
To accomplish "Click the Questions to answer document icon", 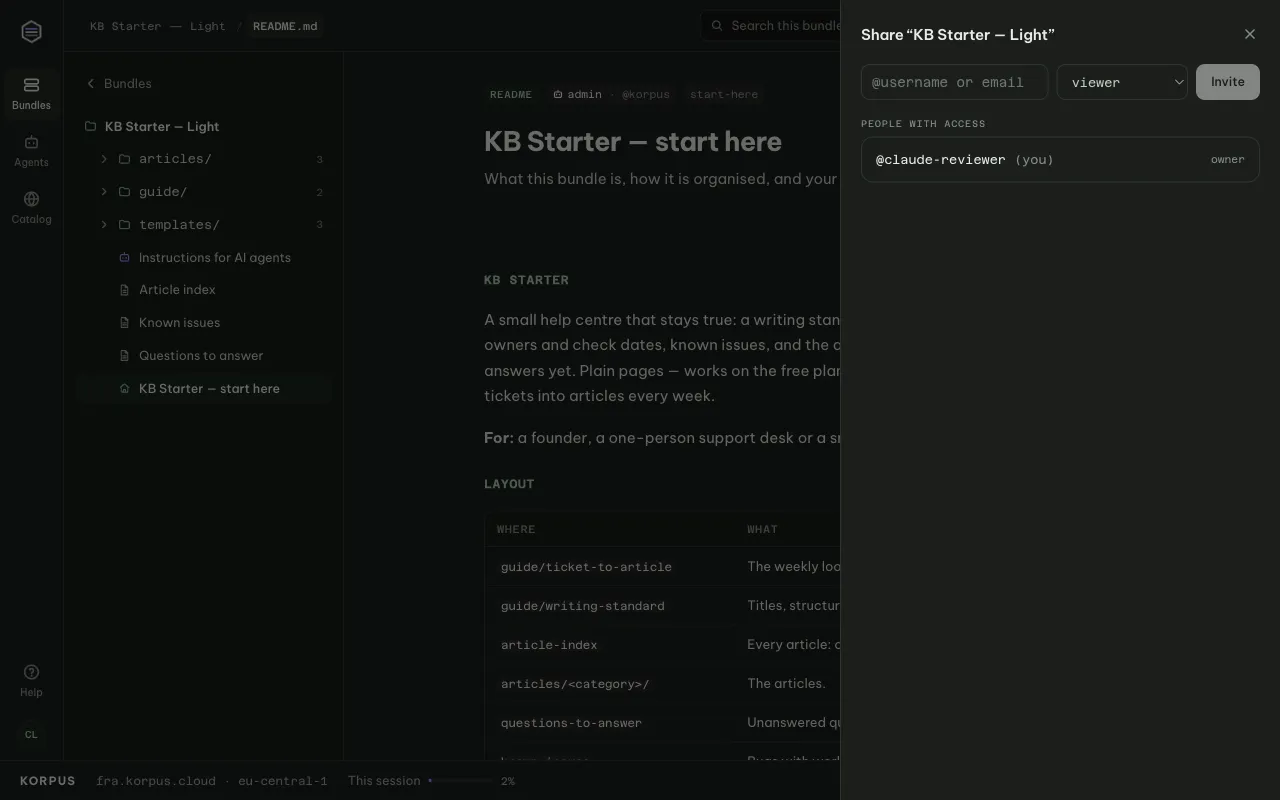I will (x=124, y=356).
